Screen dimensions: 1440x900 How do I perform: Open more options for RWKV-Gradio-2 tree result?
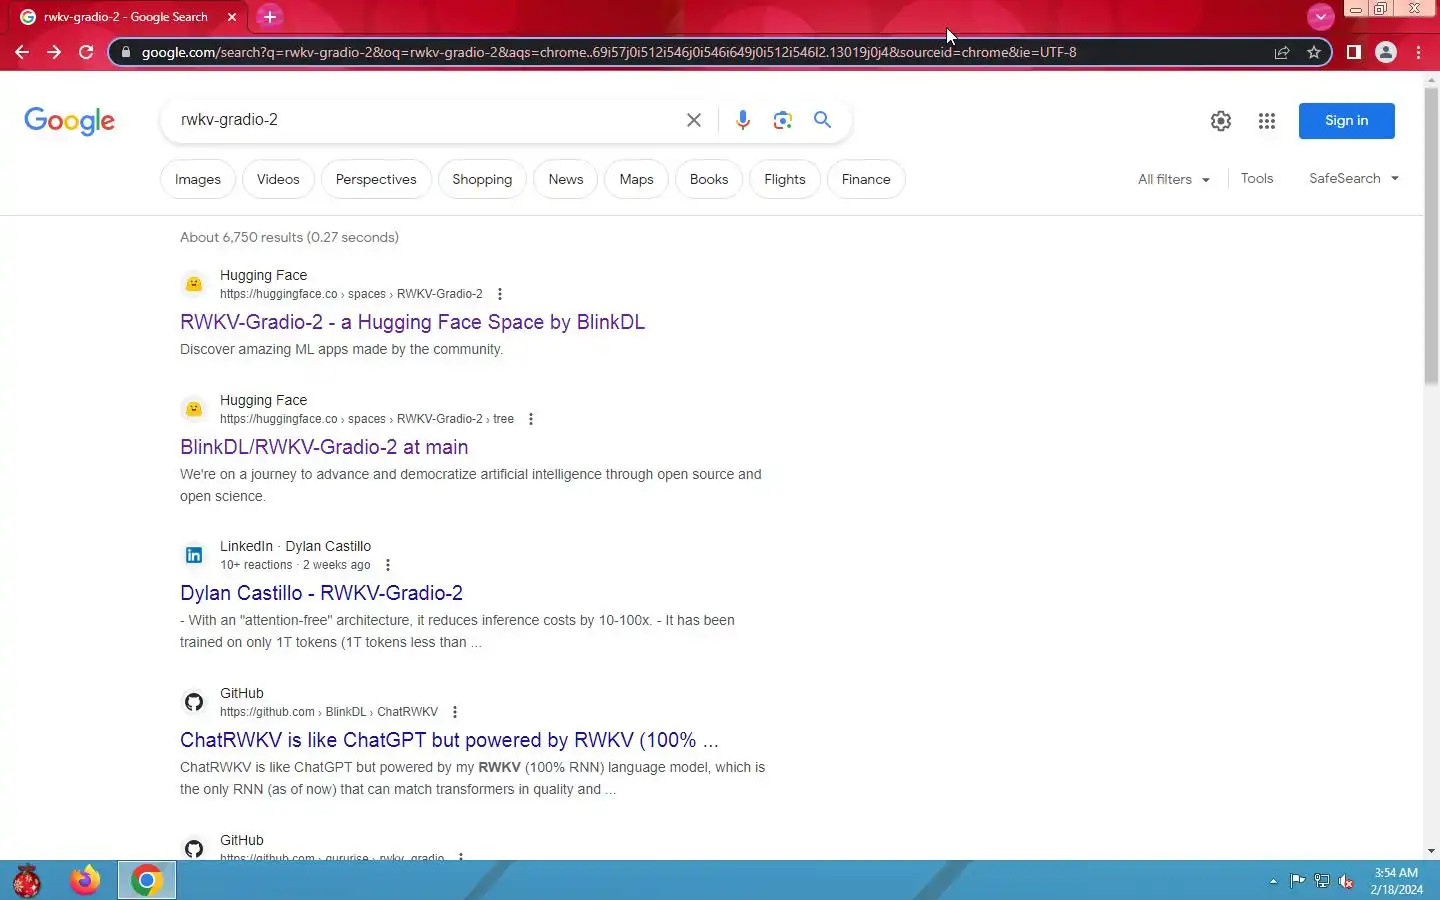click(531, 419)
